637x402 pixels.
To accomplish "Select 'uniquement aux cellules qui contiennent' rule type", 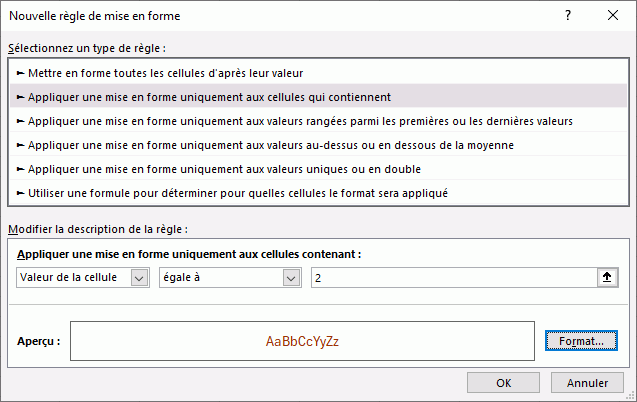I will pos(209,97).
